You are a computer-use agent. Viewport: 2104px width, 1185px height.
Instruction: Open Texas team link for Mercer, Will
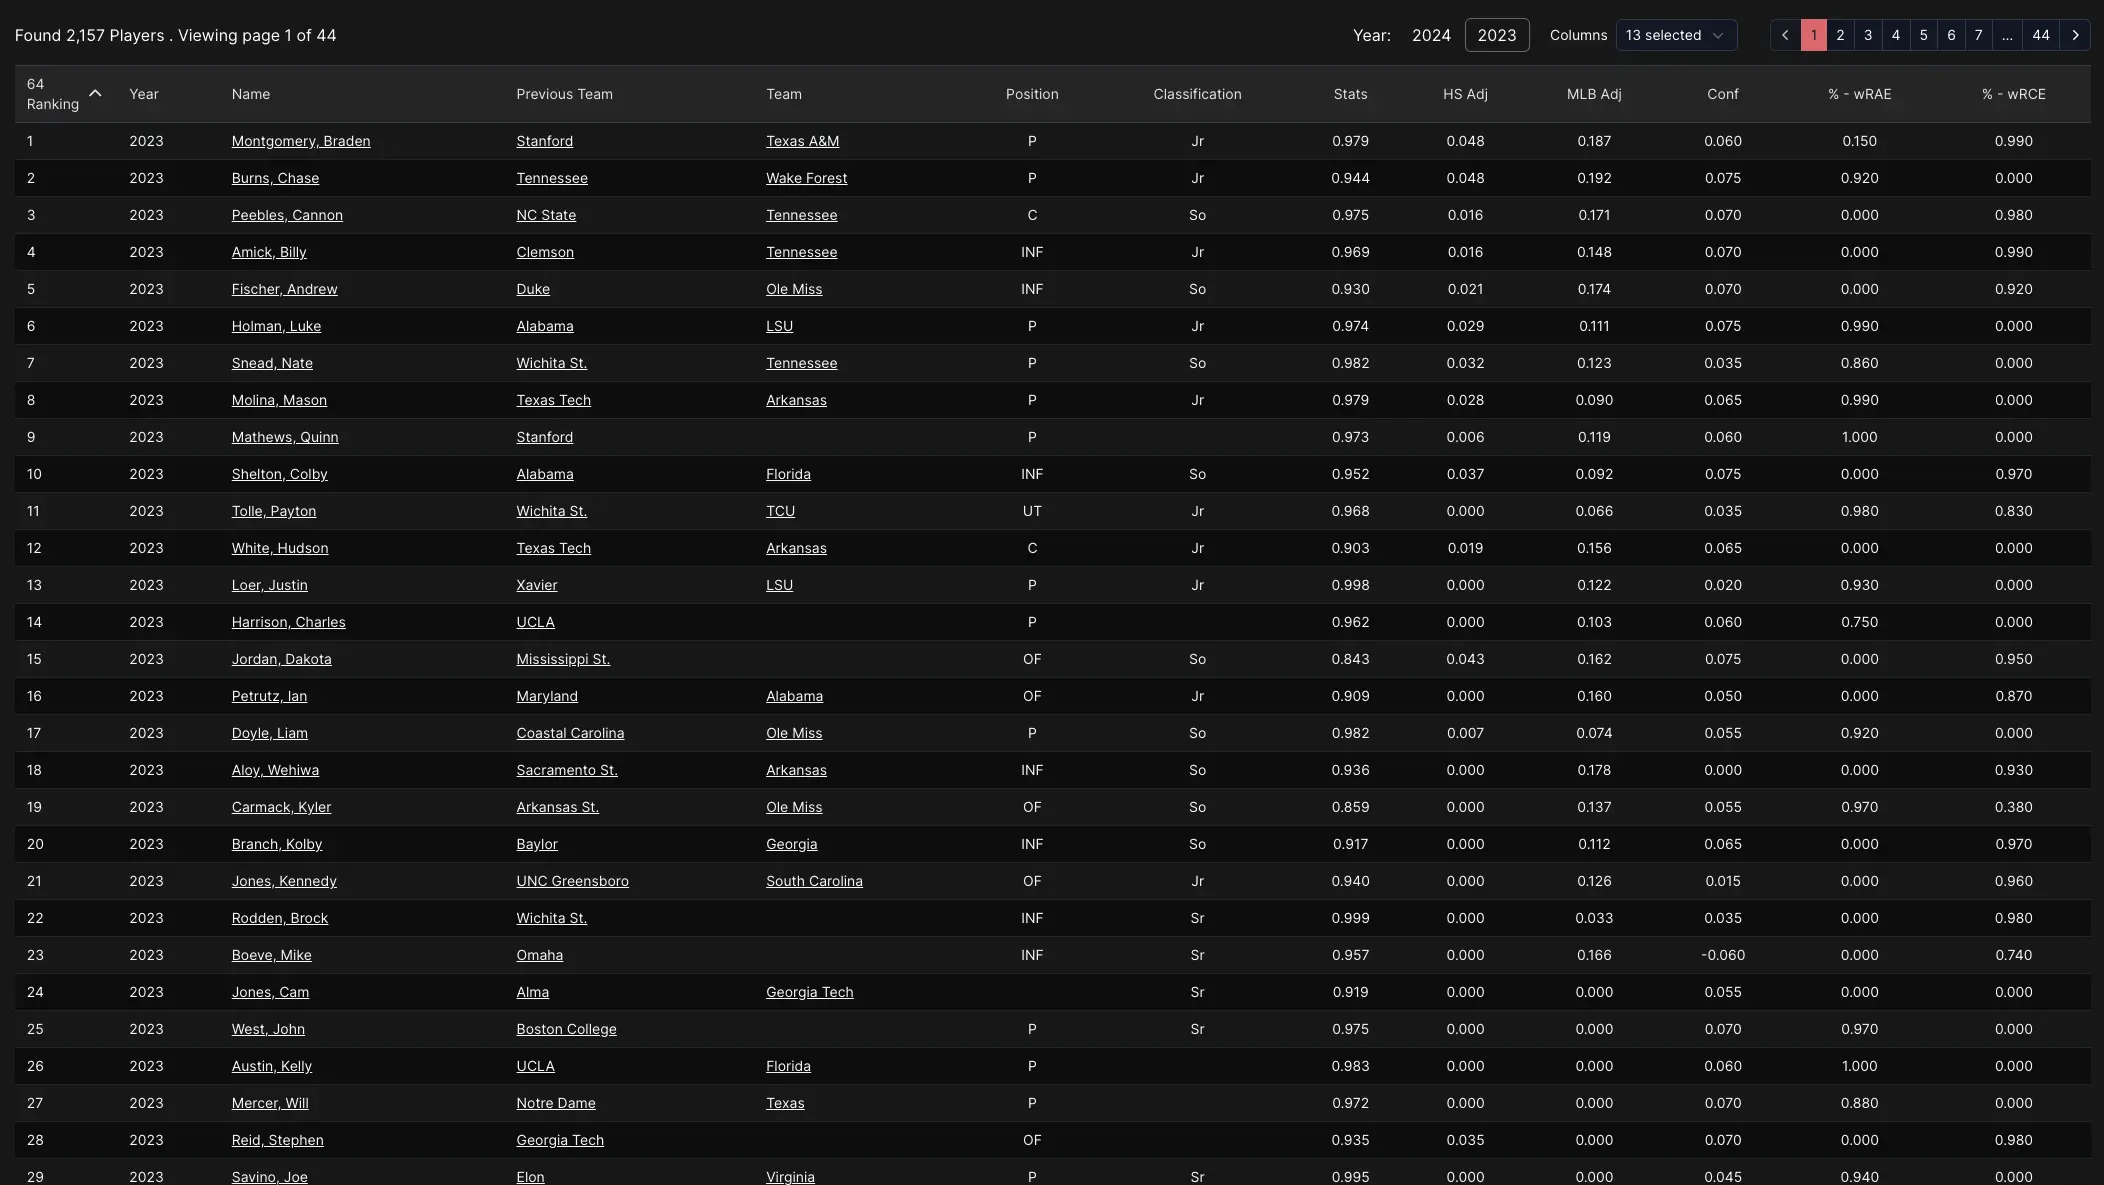click(x=785, y=1103)
